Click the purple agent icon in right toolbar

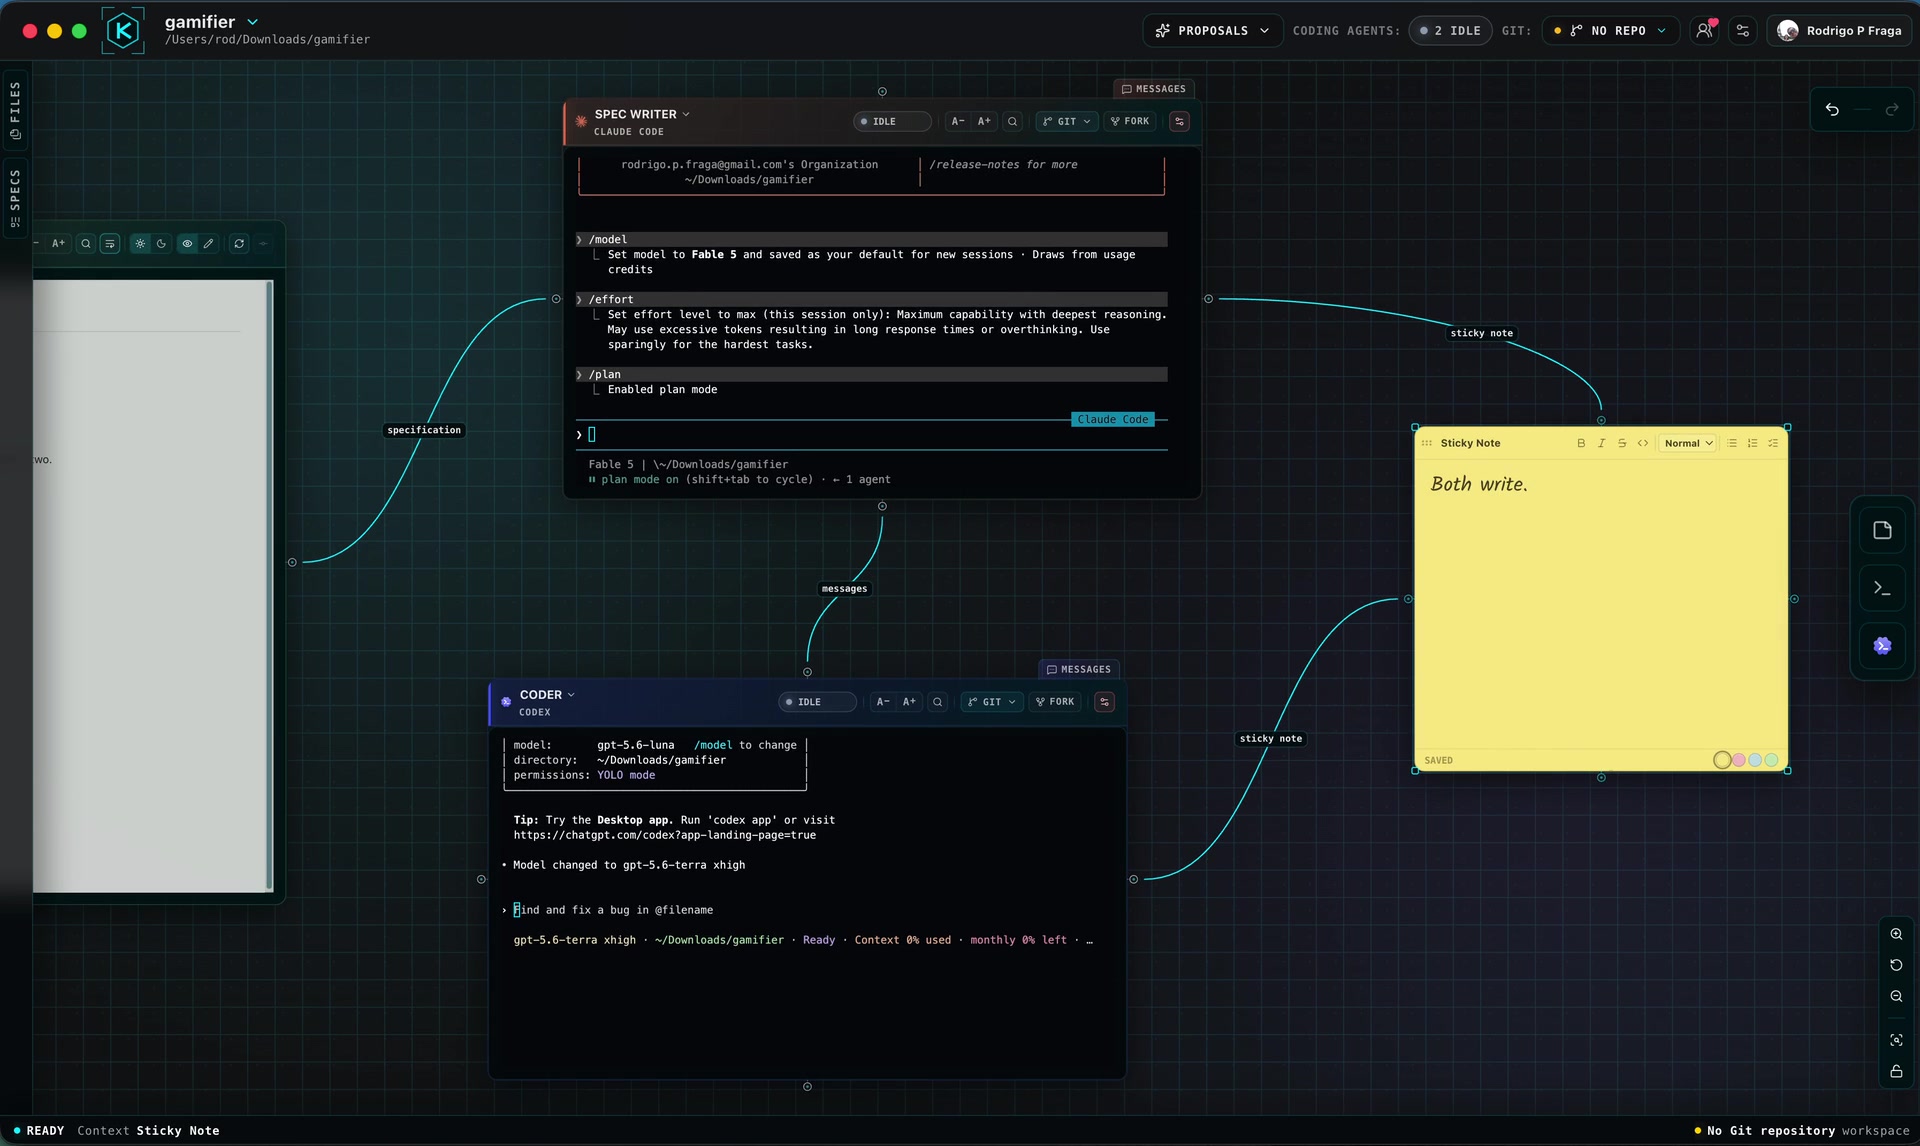click(1882, 646)
